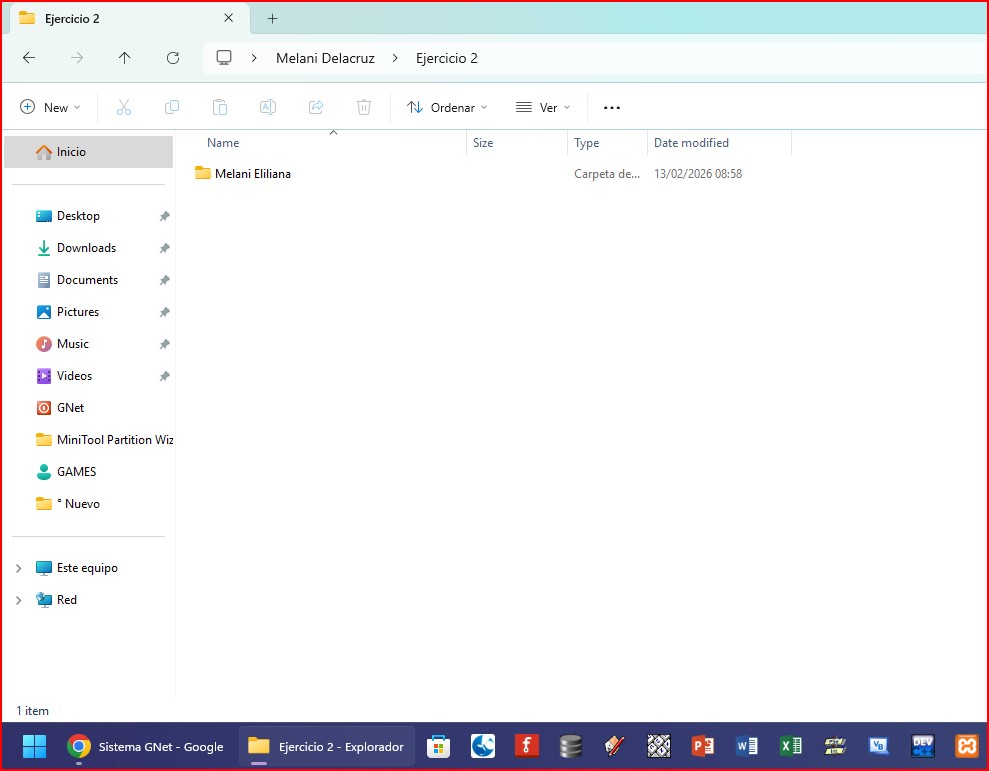Image resolution: width=989 pixels, height=771 pixels.
Task: Click the Copy icon in toolbar
Action: (172, 107)
